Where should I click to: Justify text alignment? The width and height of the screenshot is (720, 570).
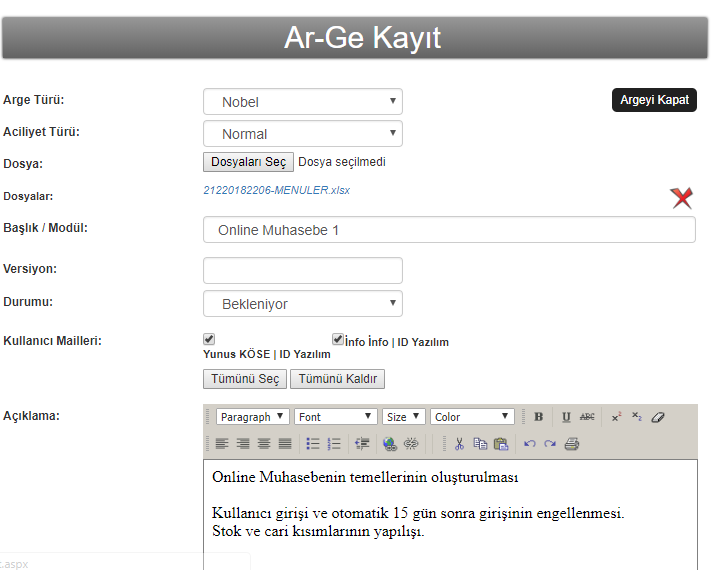pos(285,444)
